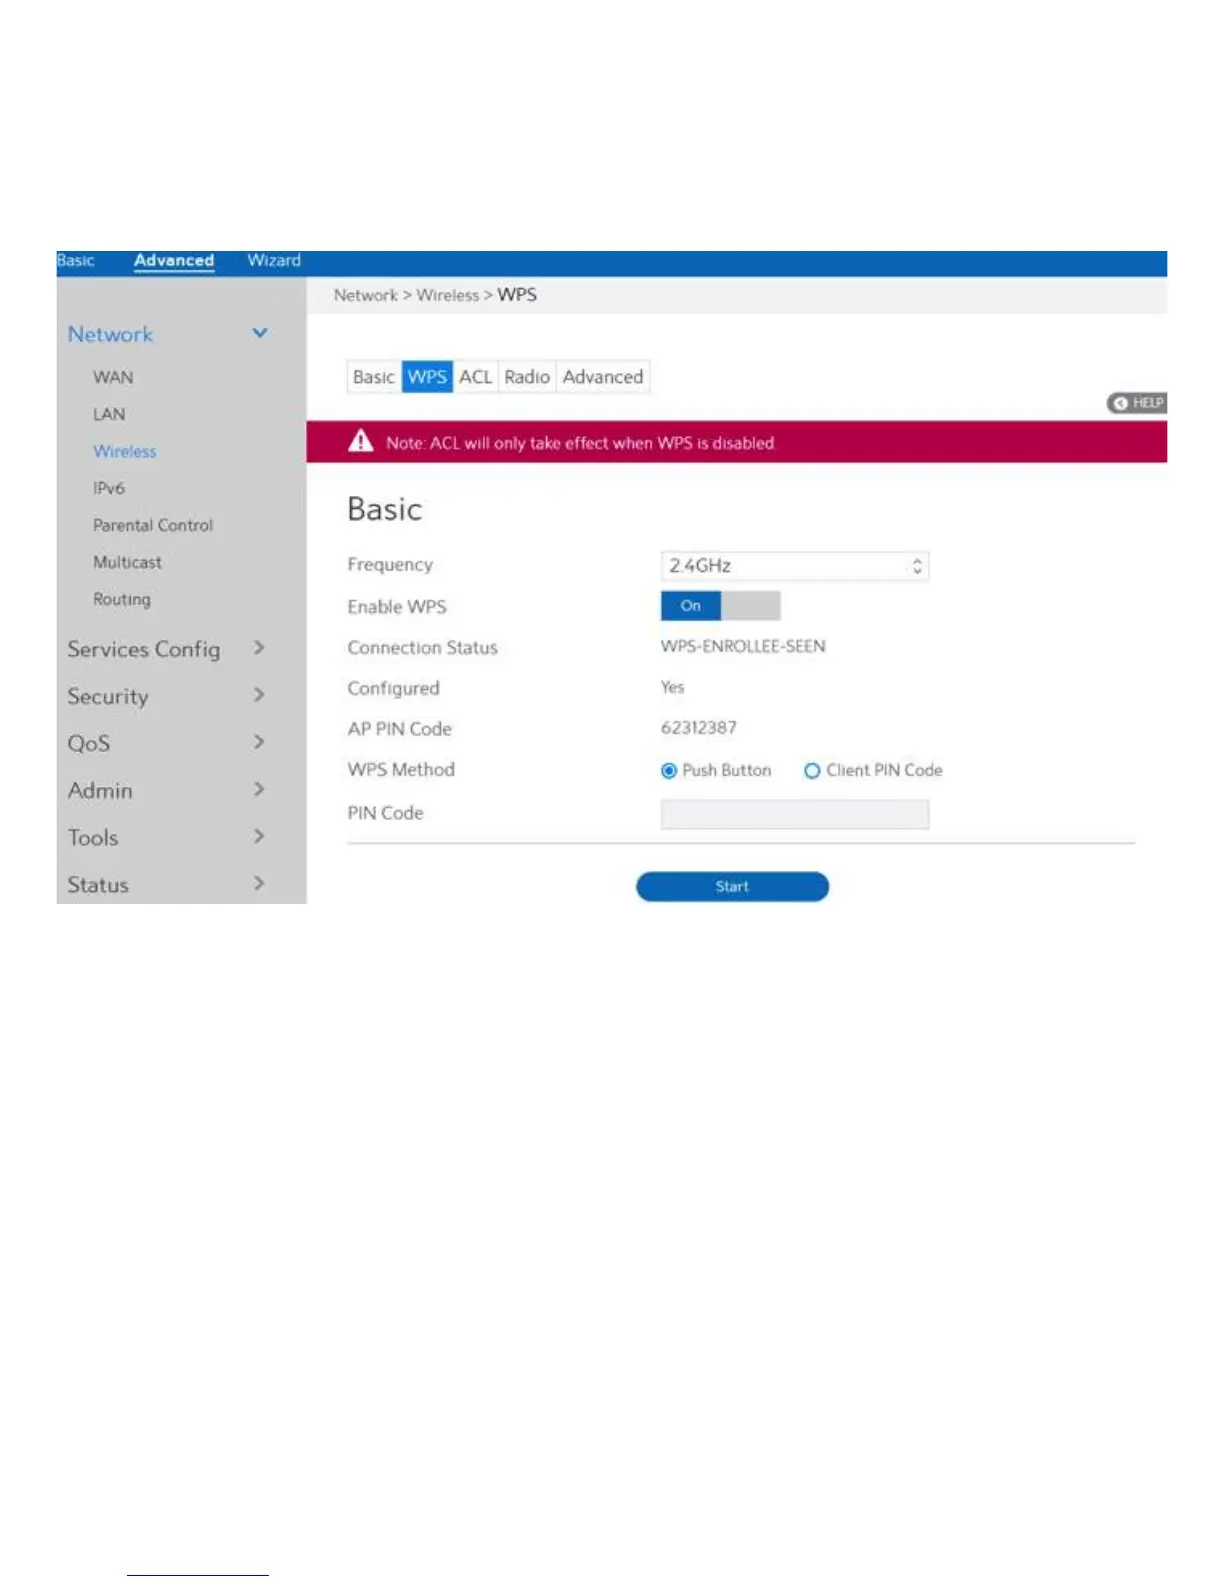Select Wireless in the sidebar
Image resolution: width=1224 pixels, height=1584 pixels.
[125, 452]
